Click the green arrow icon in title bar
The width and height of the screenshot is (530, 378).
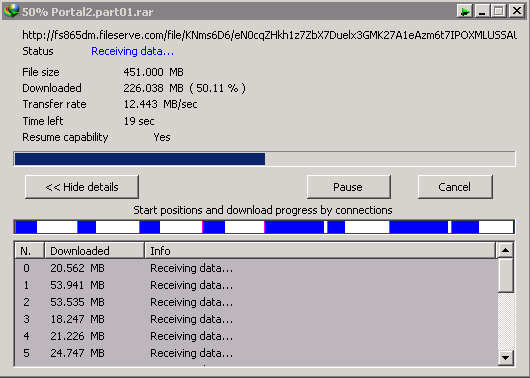point(465,11)
